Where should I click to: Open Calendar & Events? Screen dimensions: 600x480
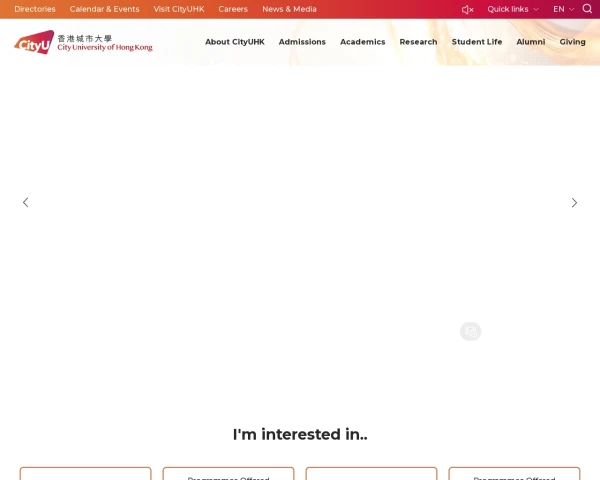(x=104, y=9)
